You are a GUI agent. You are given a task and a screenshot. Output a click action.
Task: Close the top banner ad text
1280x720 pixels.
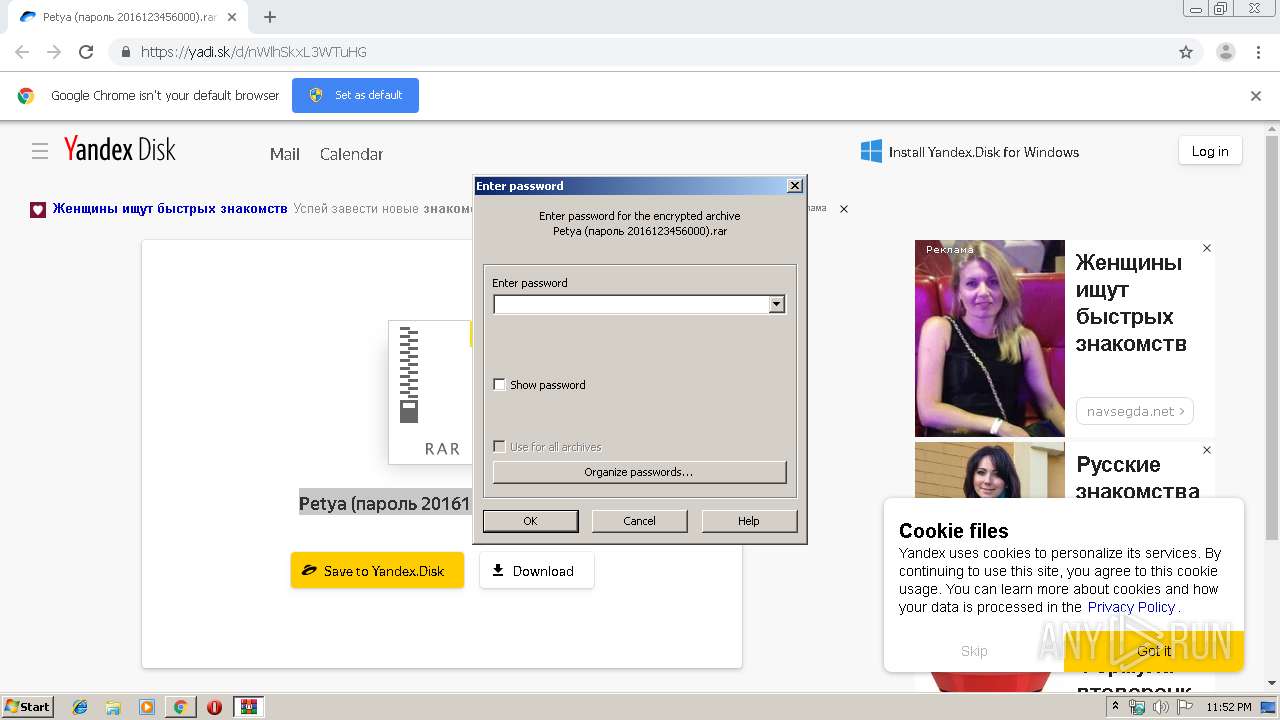[x=843, y=209]
